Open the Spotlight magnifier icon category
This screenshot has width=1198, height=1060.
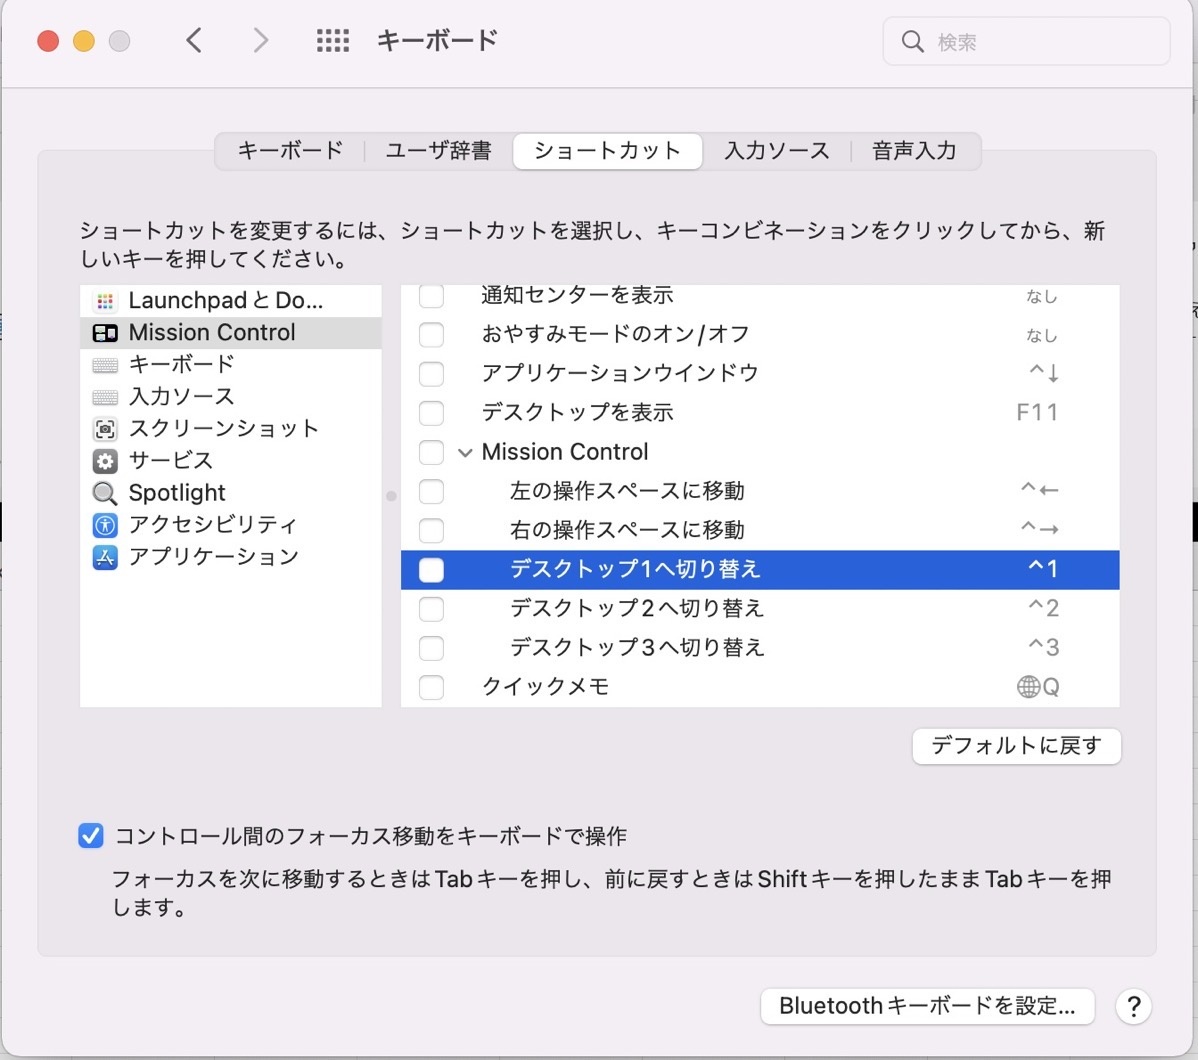[x=105, y=493]
